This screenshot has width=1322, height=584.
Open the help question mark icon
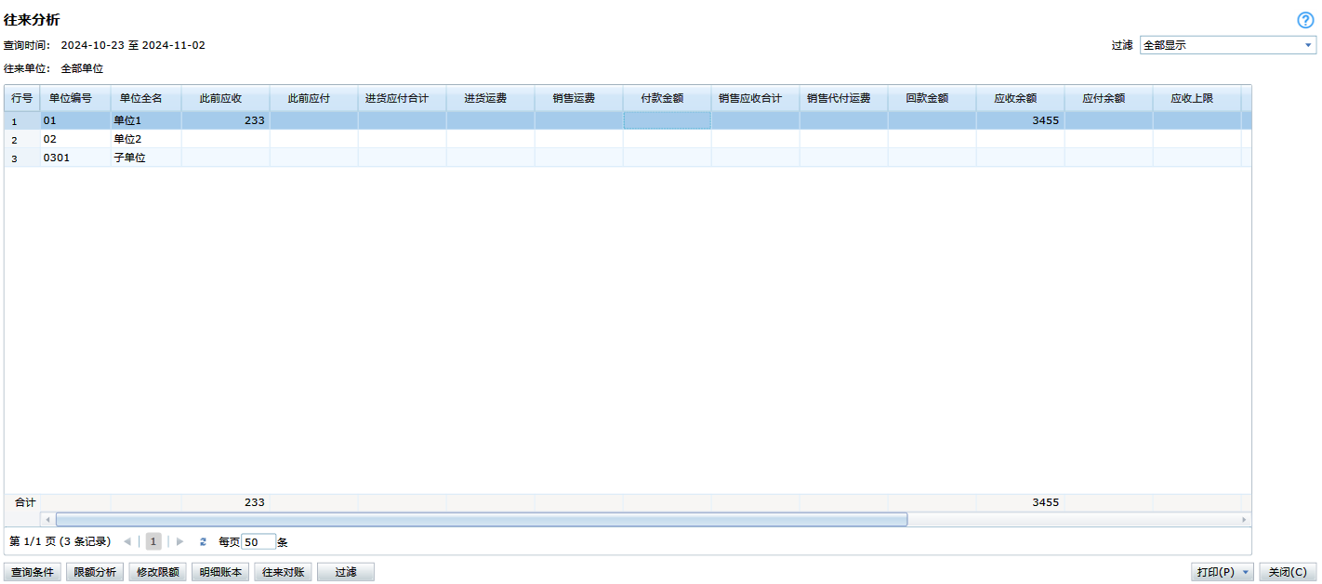click(1305, 20)
